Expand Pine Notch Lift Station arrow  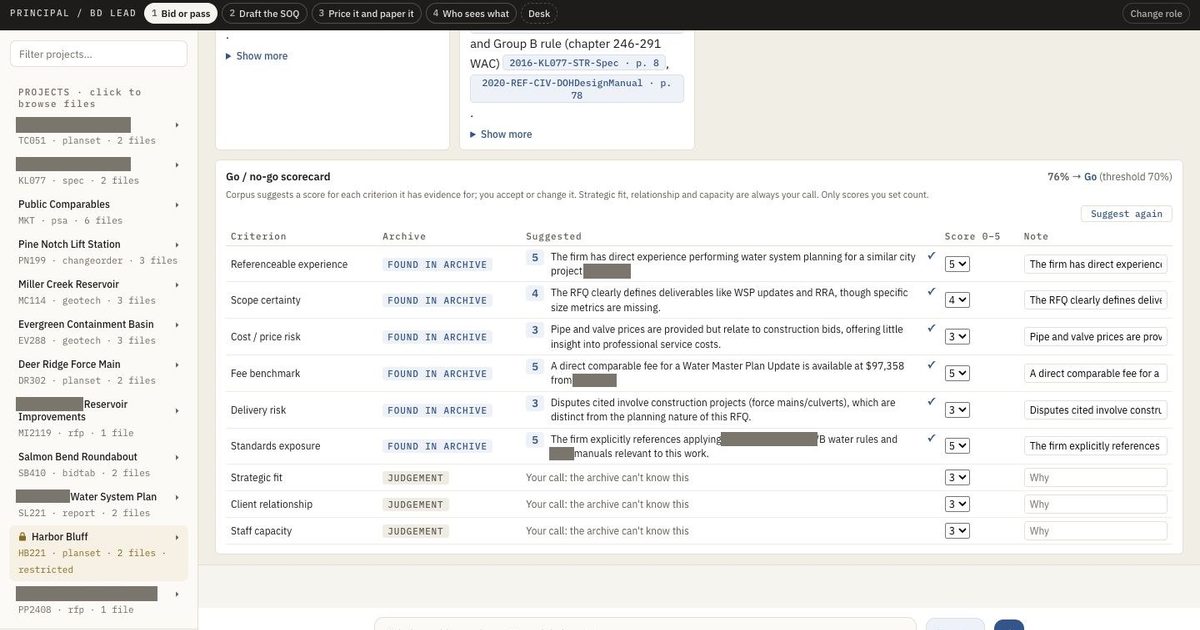[177, 245]
